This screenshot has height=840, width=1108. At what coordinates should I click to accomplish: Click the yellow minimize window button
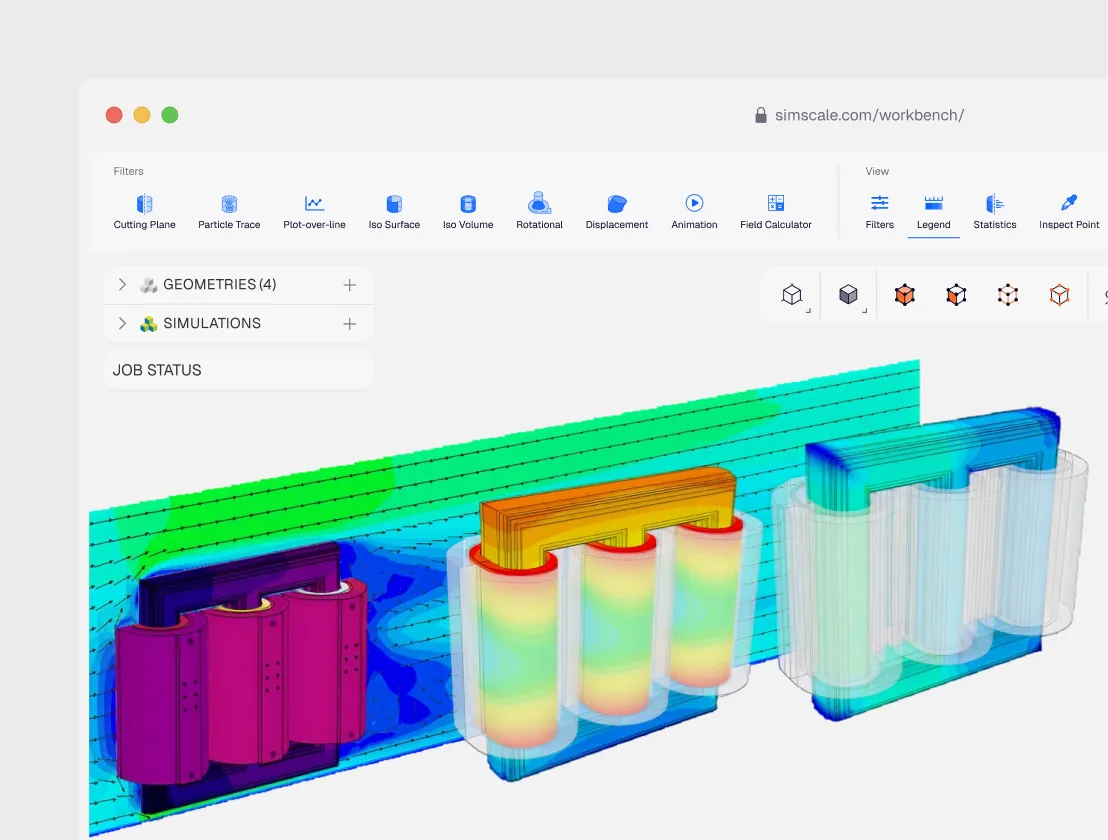click(x=142, y=115)
